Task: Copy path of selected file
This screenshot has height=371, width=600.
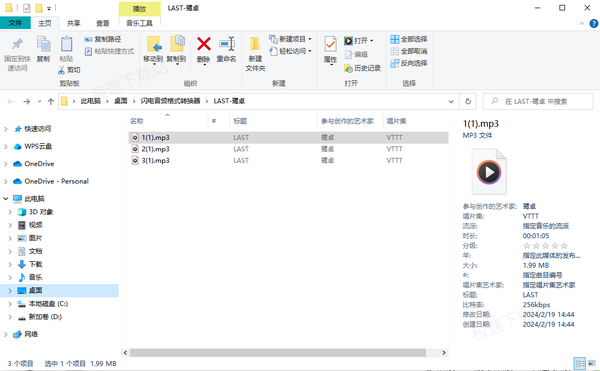Action: tap(103, 39)
